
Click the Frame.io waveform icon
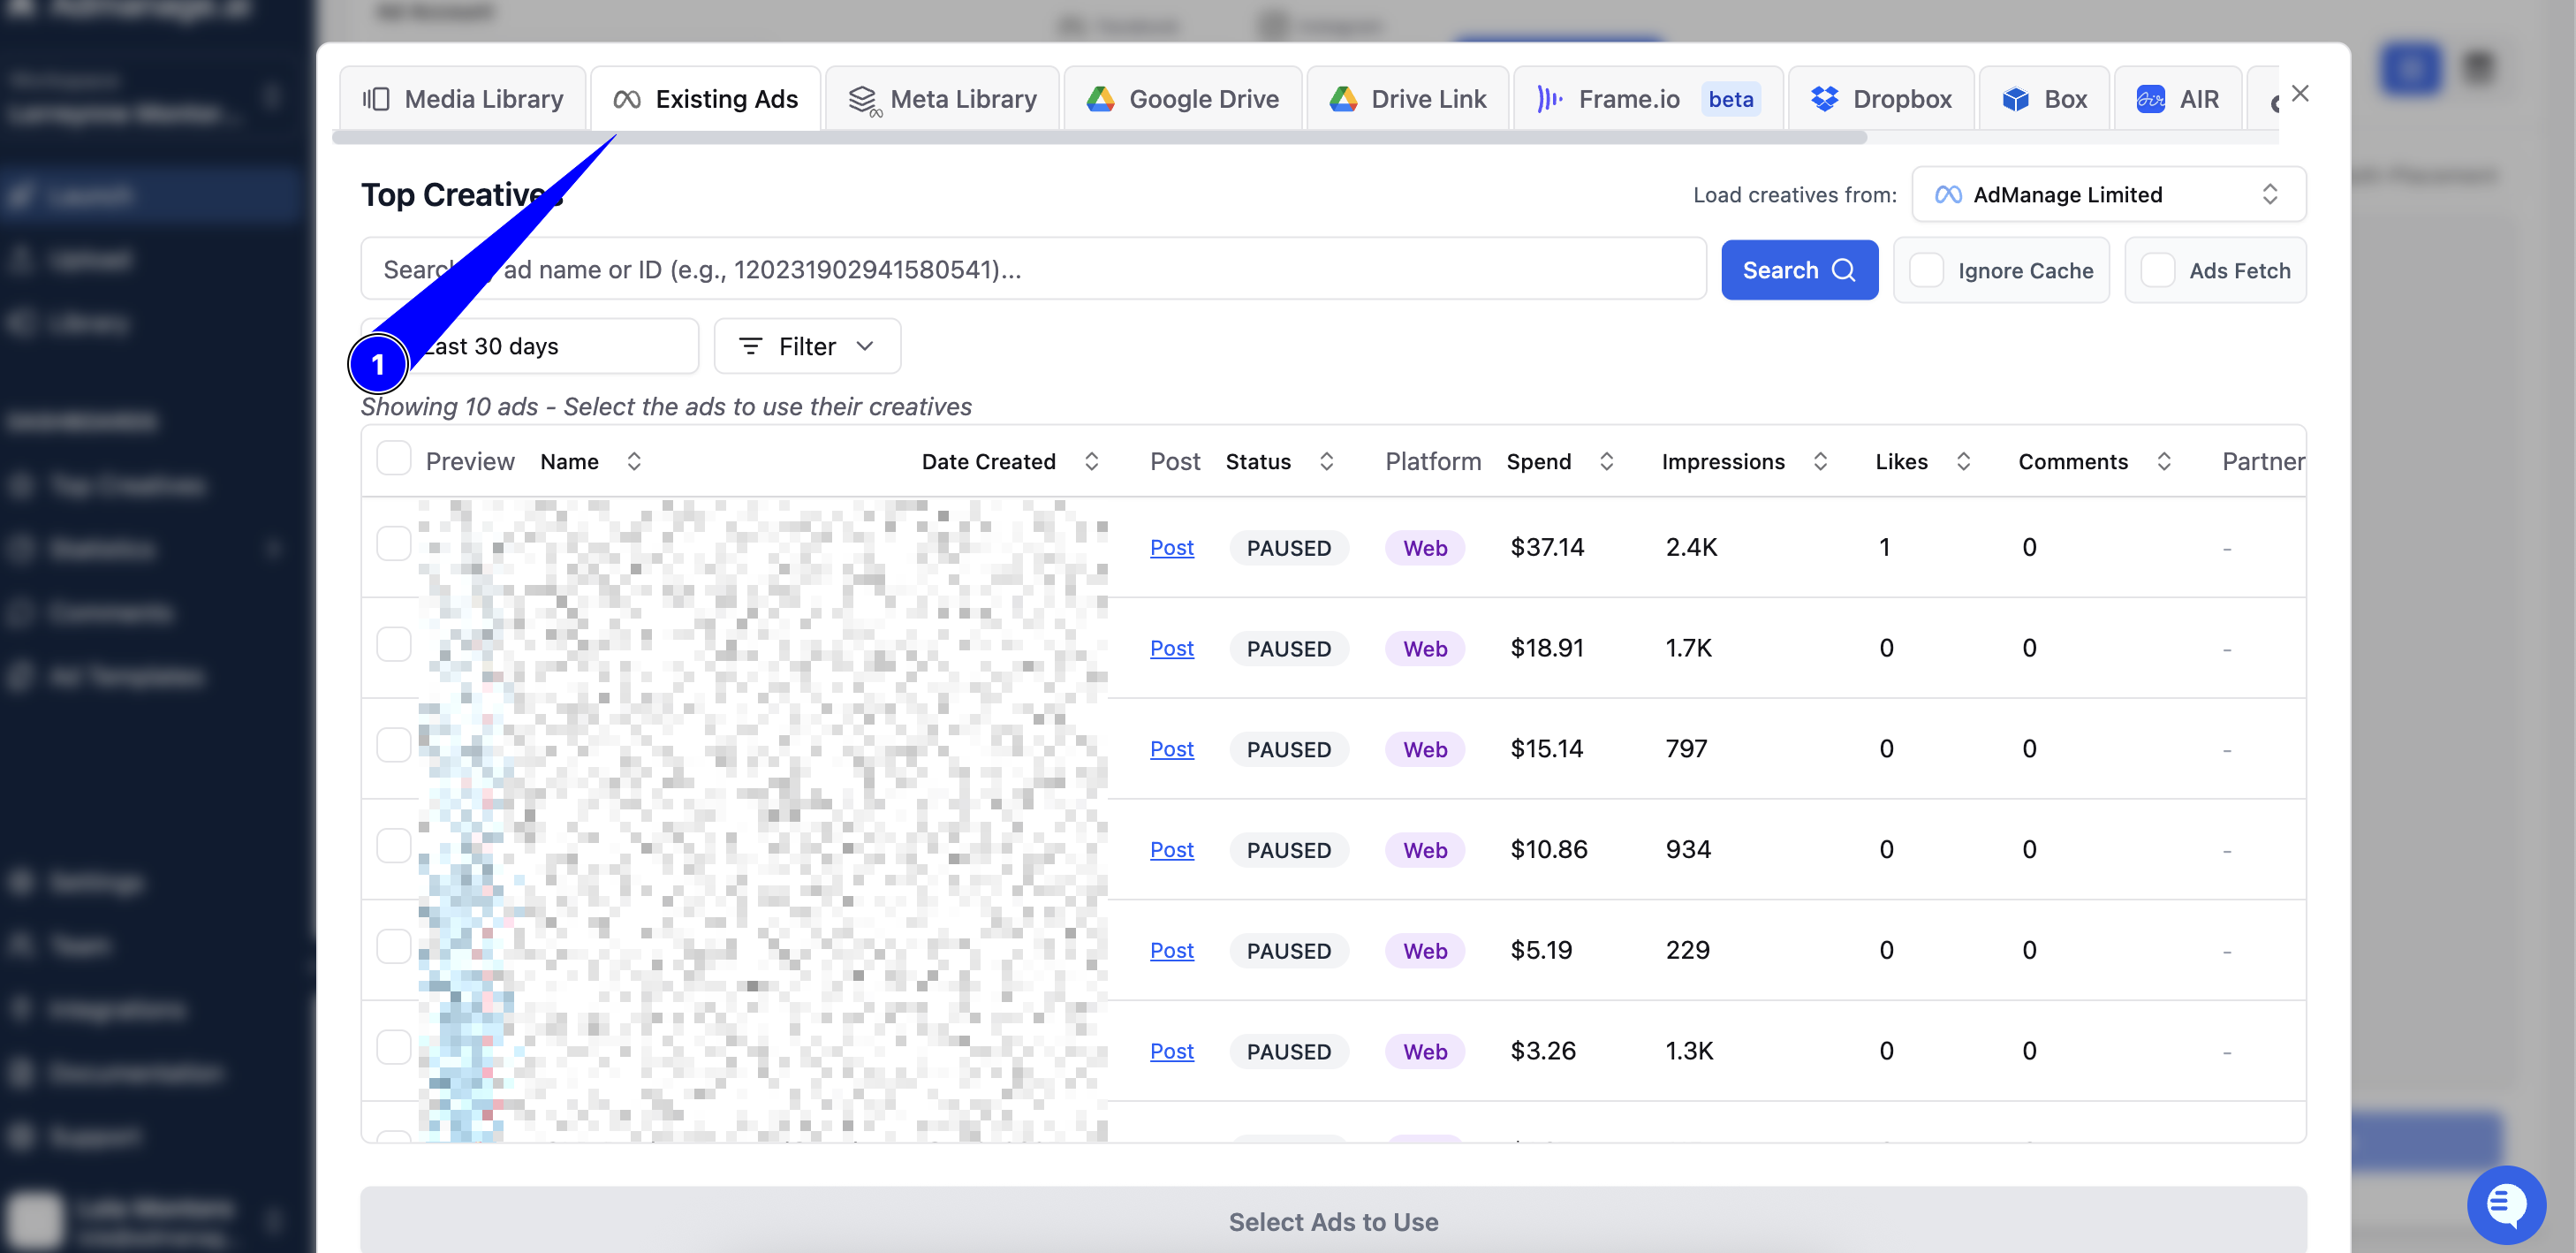[1549, 99]
